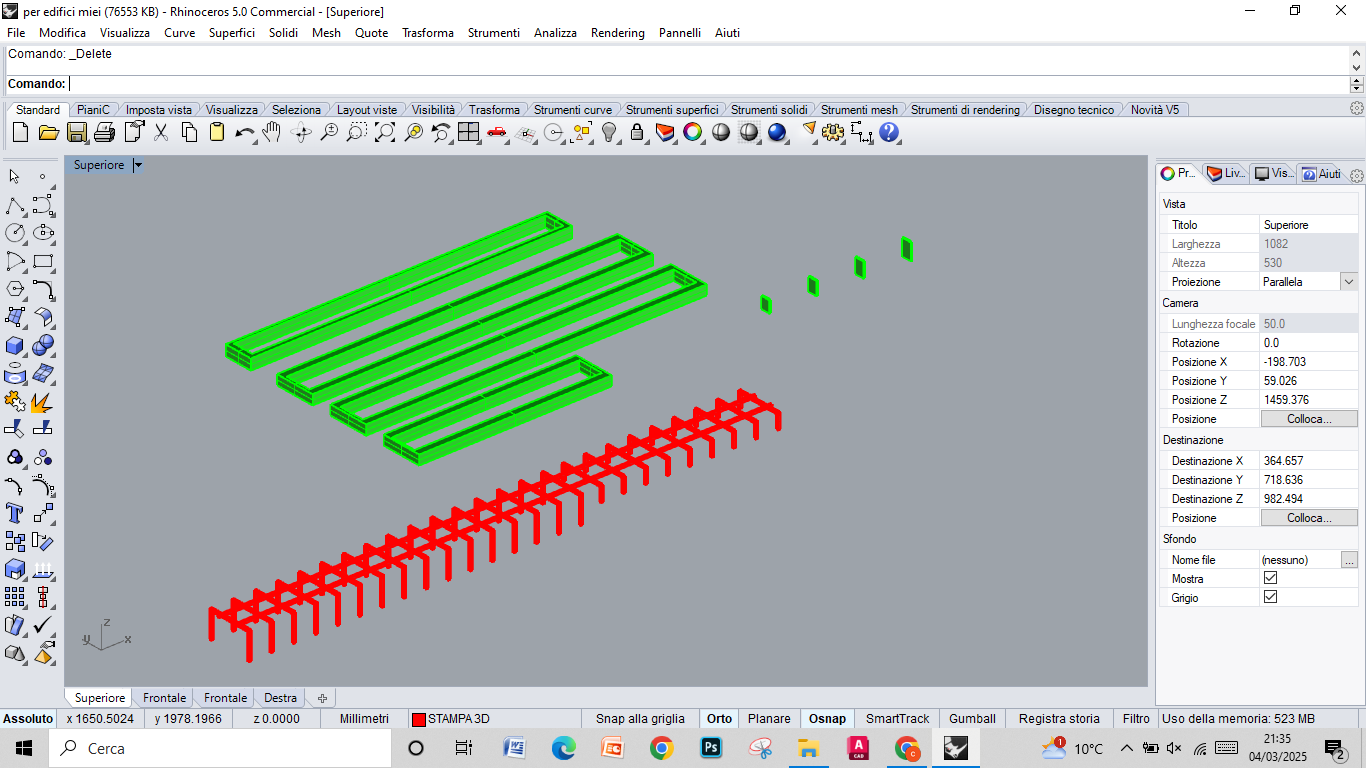Toggle Gumball in status bar
Image resolution: width=1366 pixels, height=768 pixels.
click(x=972, y=718)
